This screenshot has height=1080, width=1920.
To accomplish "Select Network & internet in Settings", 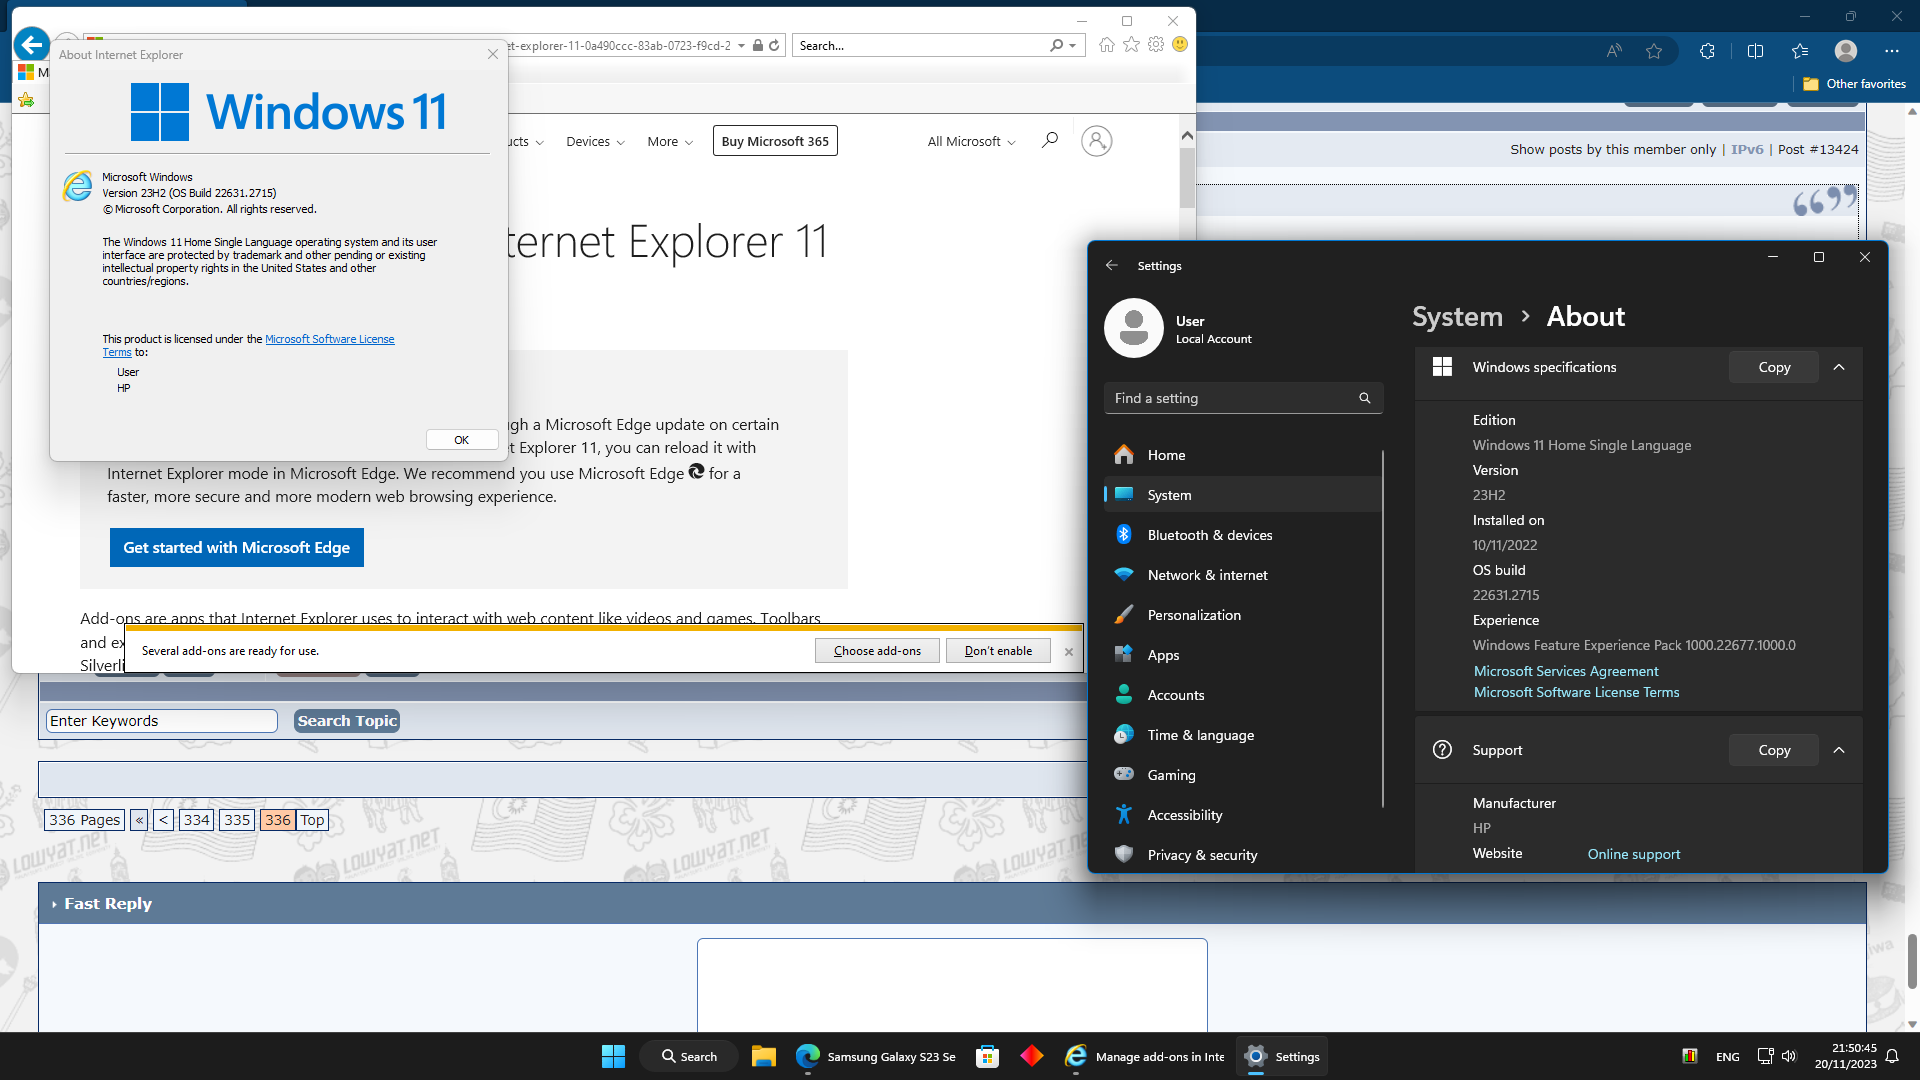I will [x=1243, y=575].
